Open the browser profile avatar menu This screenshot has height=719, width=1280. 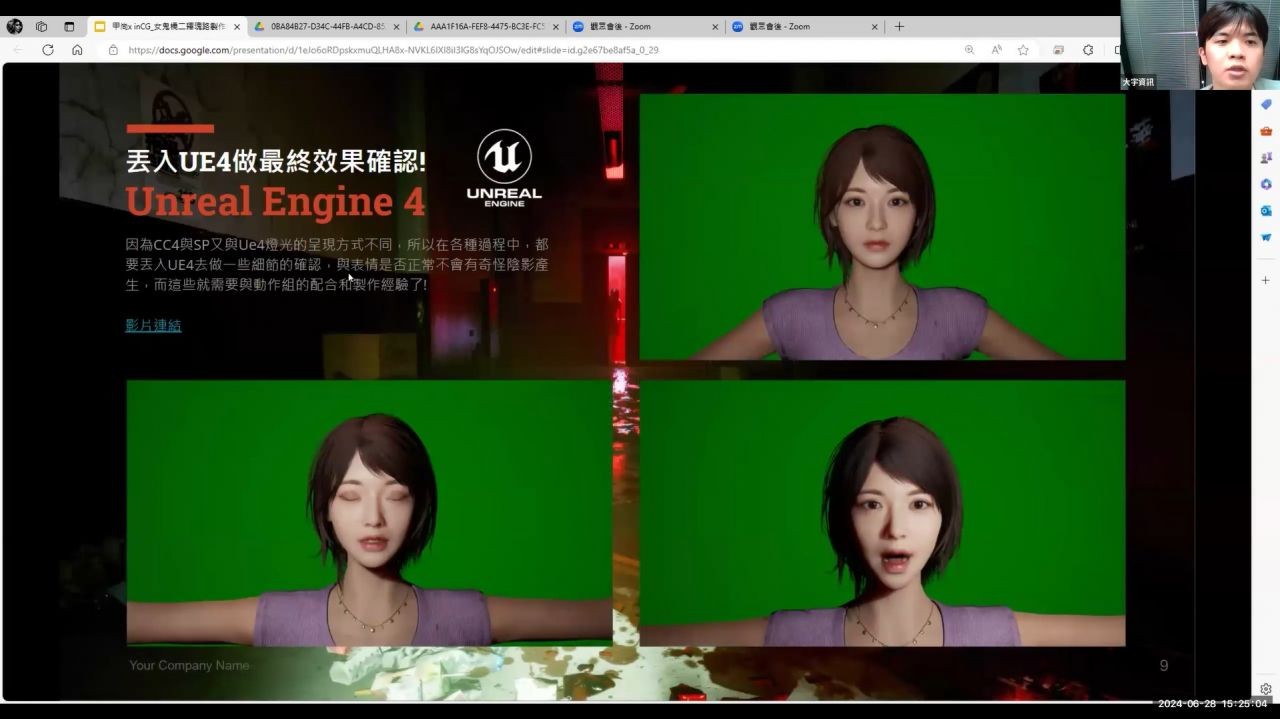[14, 27]
